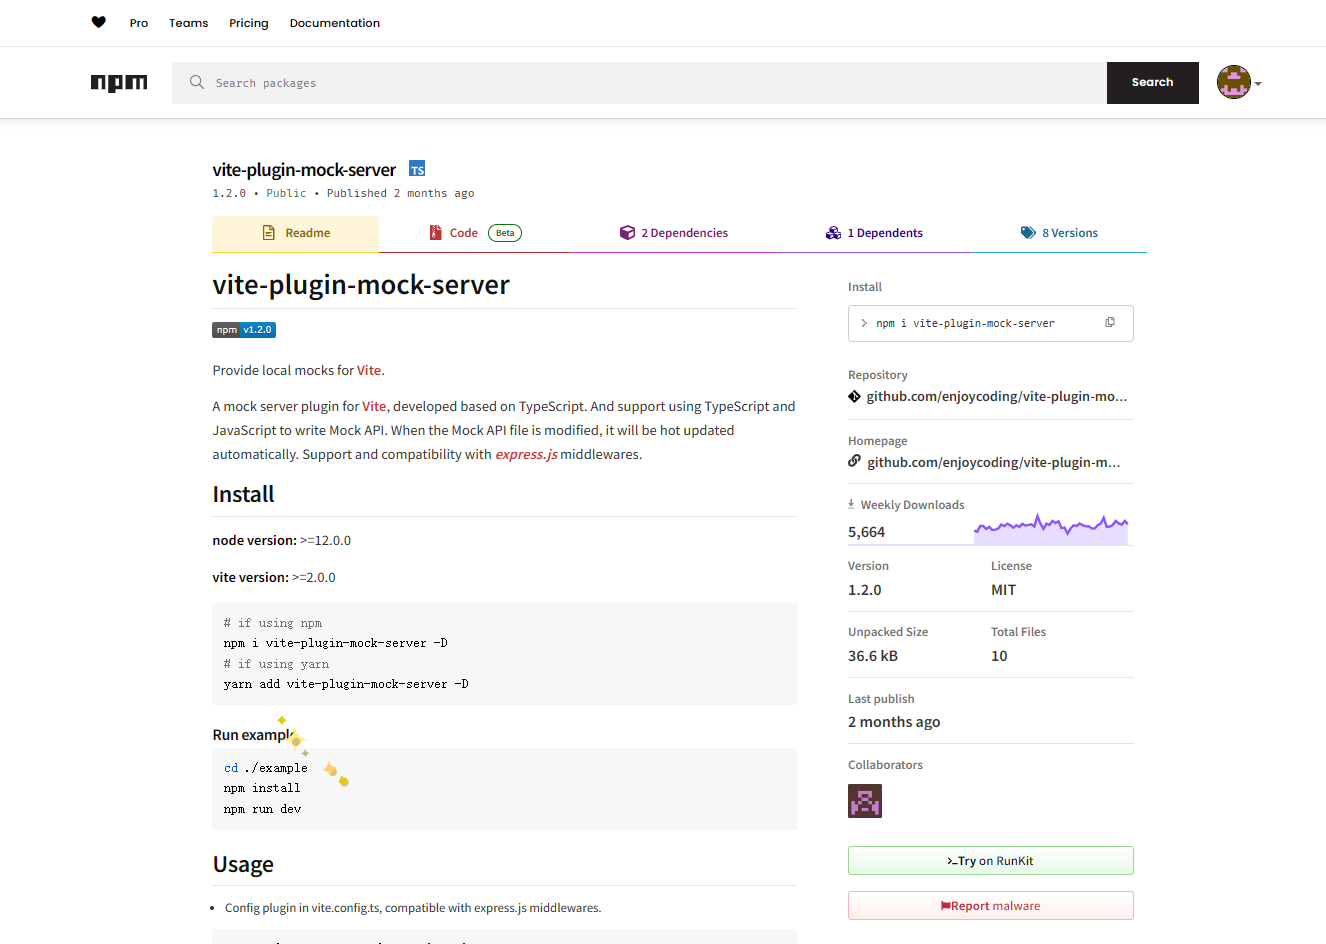
Task: Click the heart icon in top bar
Action: tap(98, 22)
